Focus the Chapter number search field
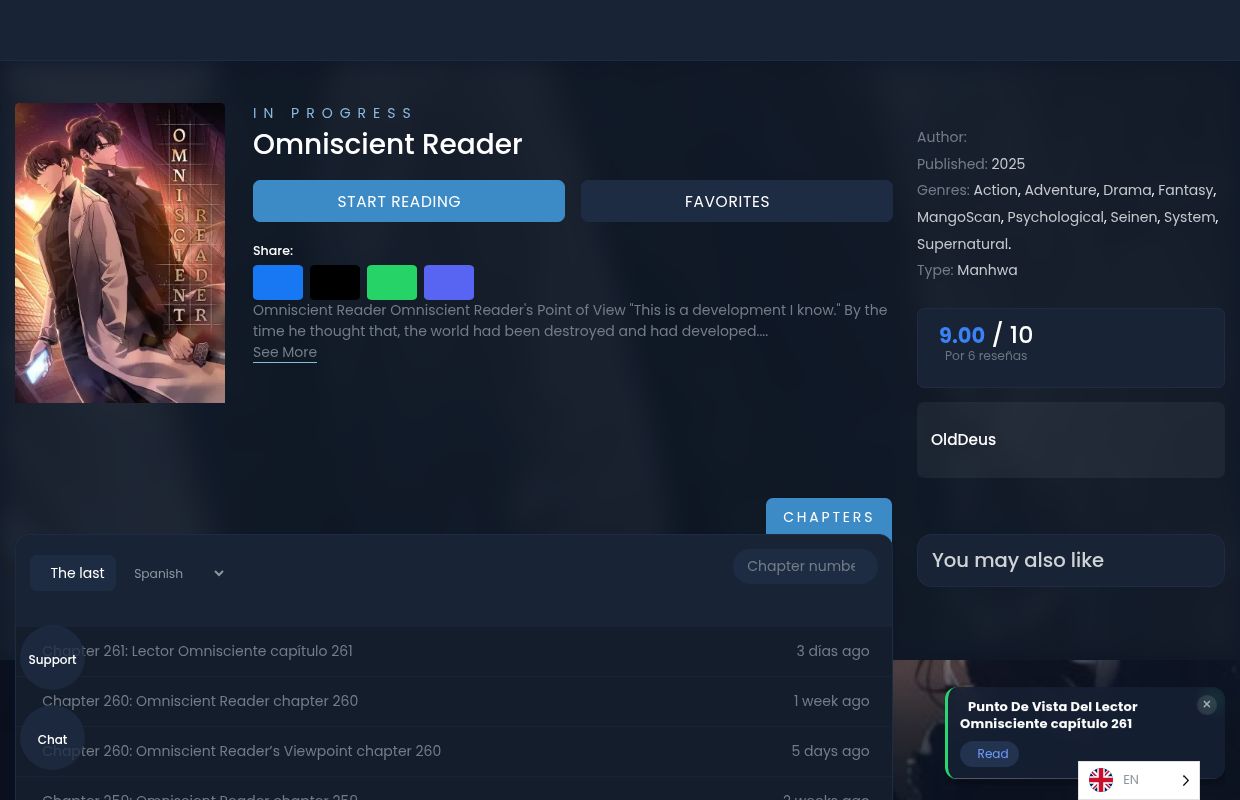The width and height of the screenshot is (1240, 800). pyautogui.click(x=805, y=566)
